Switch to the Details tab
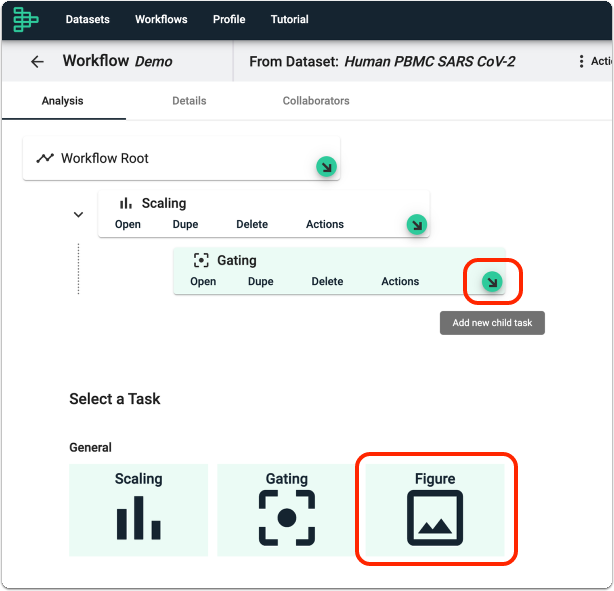Image resolution: width=614 pixels, height=591 pixels. [x=189, y=101]
